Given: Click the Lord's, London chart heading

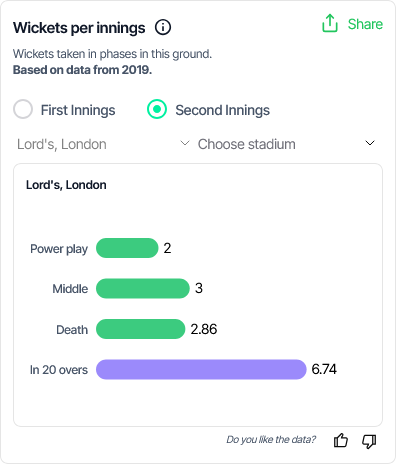Looking at the screenshot, I should 66,185.
